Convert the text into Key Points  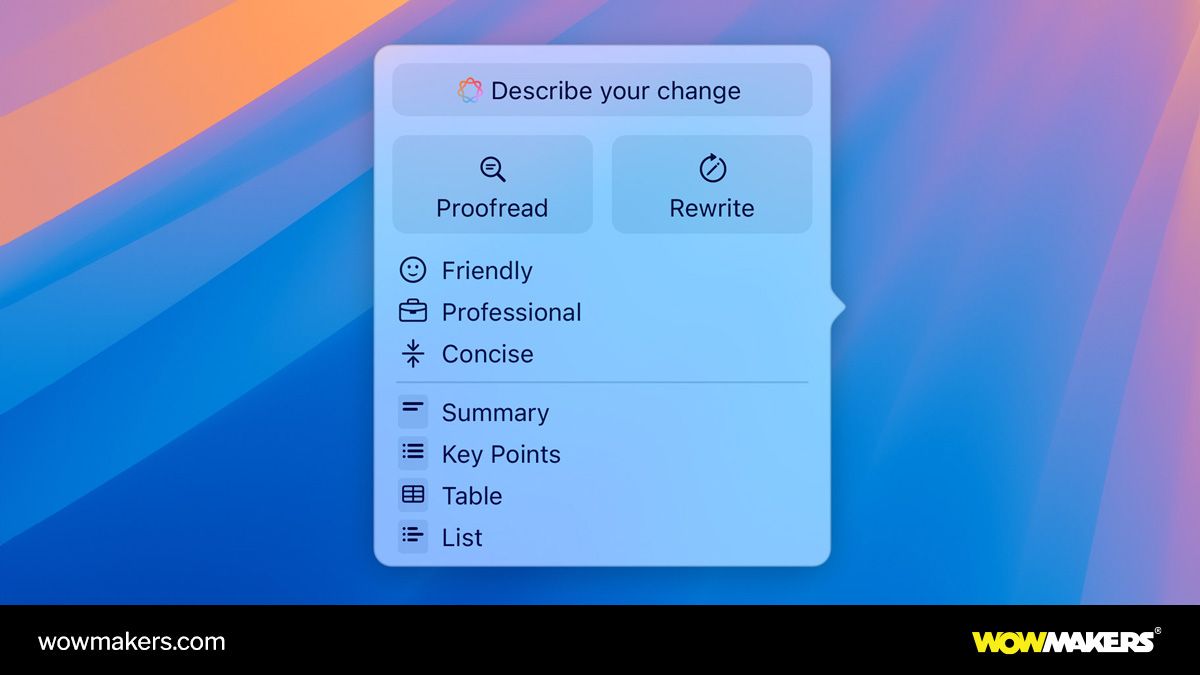point(501,454)
